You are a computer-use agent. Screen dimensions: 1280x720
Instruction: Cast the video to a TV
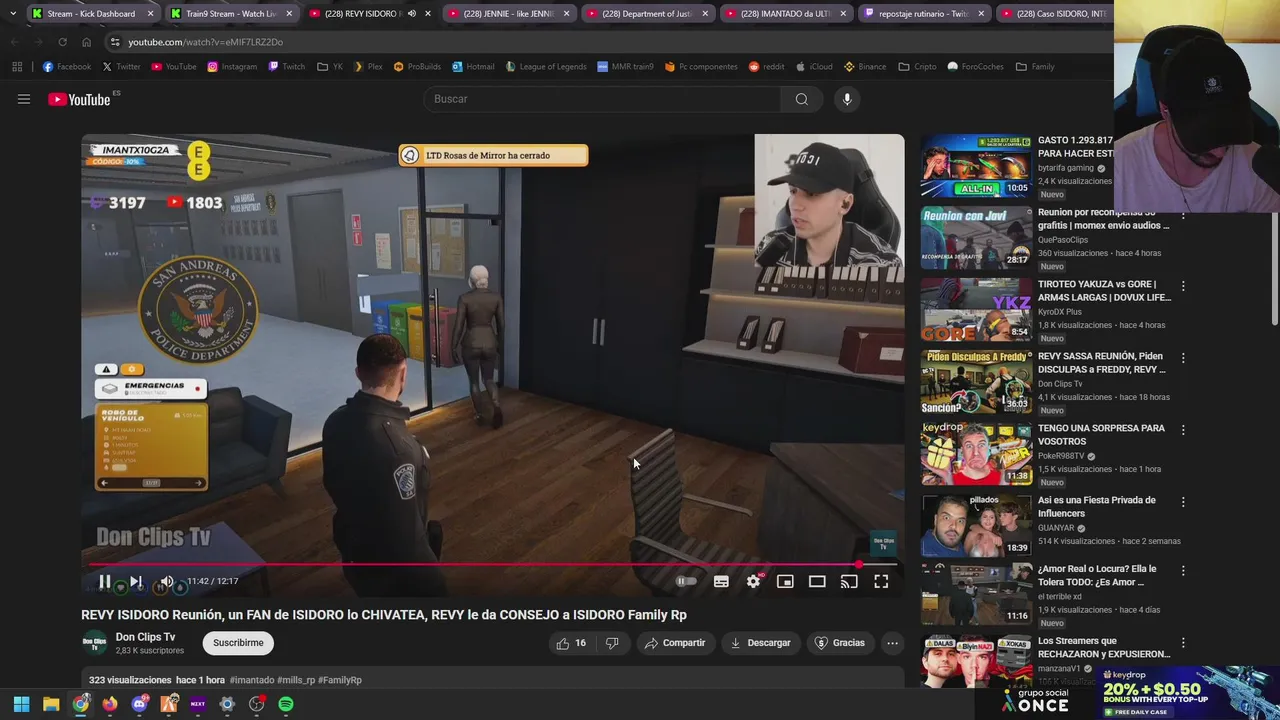849,581
